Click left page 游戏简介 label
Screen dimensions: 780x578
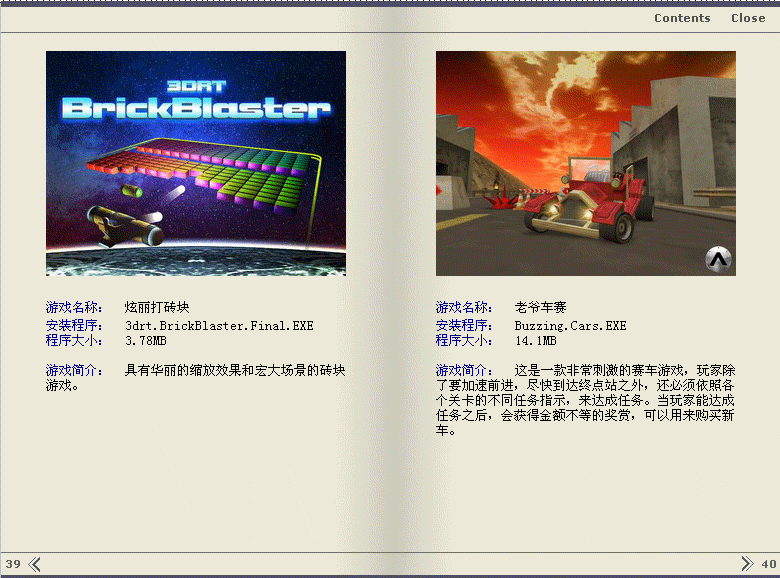point(74,370)
